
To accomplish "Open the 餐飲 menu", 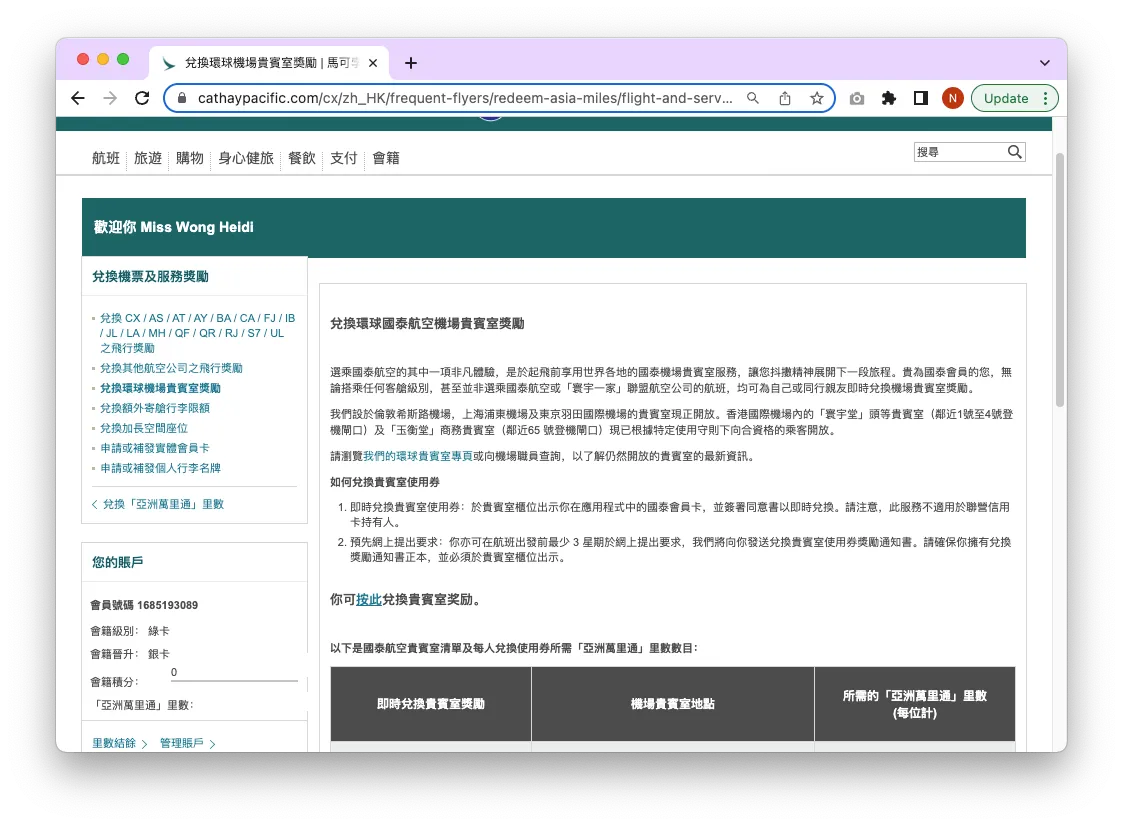I will (302, 158).
